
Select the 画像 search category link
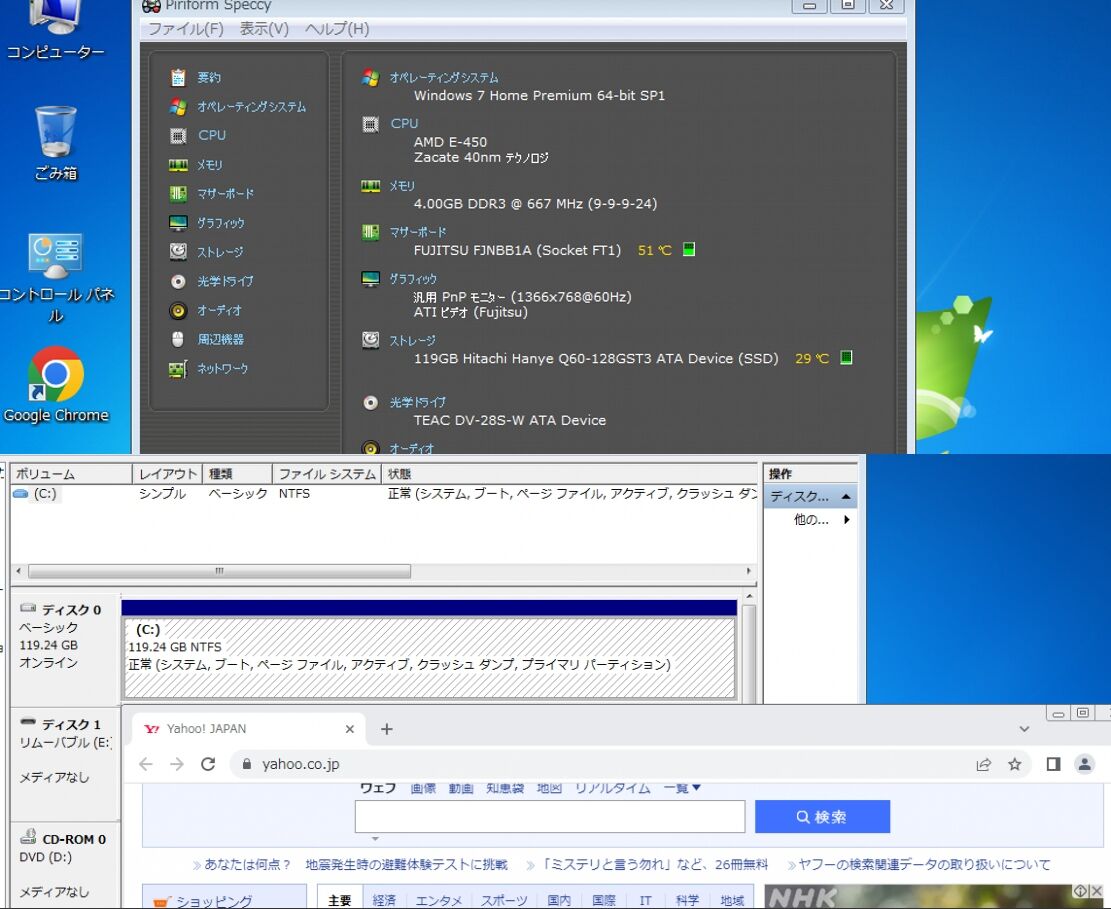423,788
